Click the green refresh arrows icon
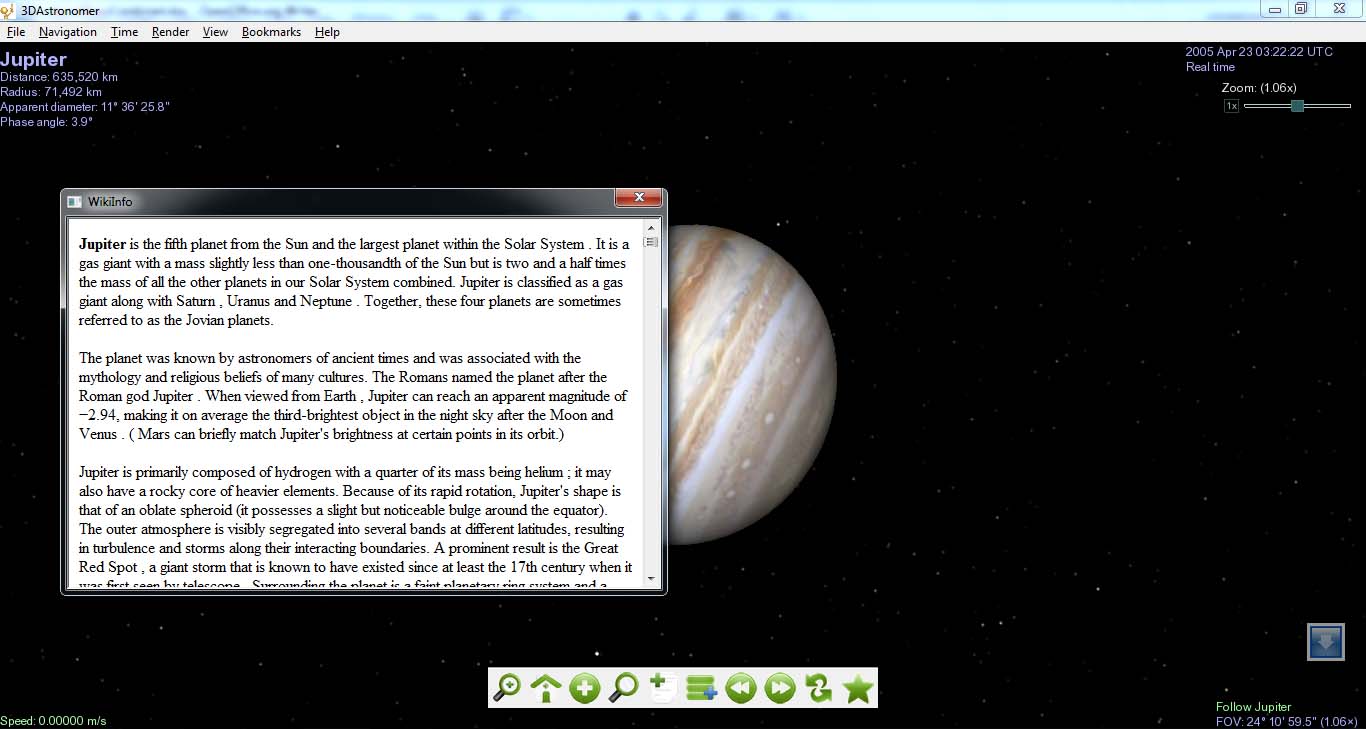This screenshot has width=1366, height=729. click(819, 688)
